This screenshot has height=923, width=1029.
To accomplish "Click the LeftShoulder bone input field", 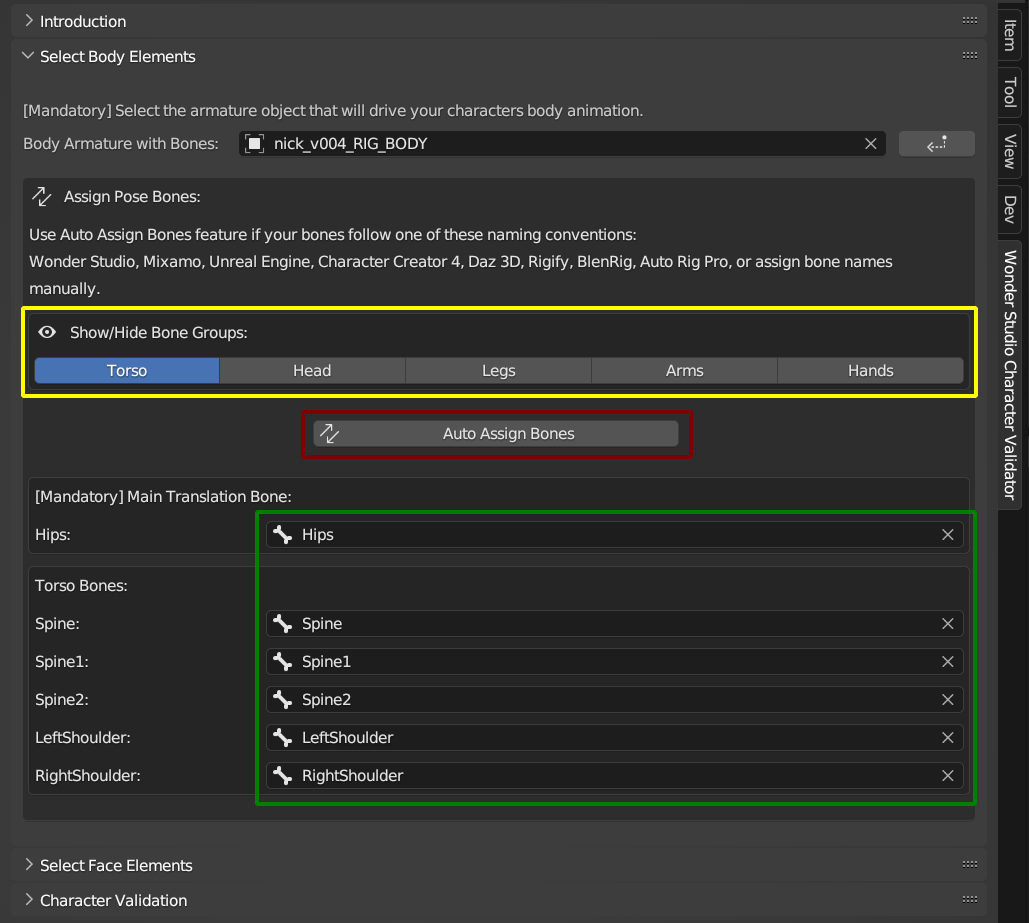I will click(614, 738).
